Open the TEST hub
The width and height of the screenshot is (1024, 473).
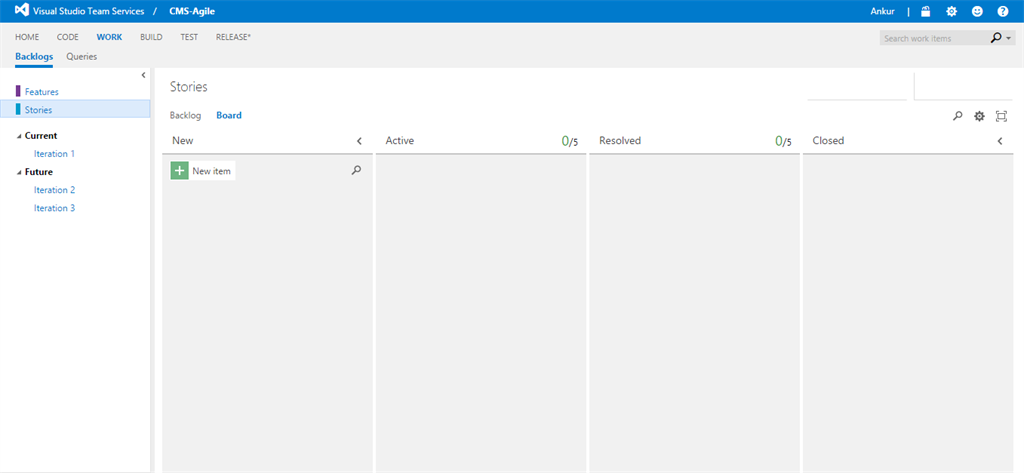pos(189,37)
